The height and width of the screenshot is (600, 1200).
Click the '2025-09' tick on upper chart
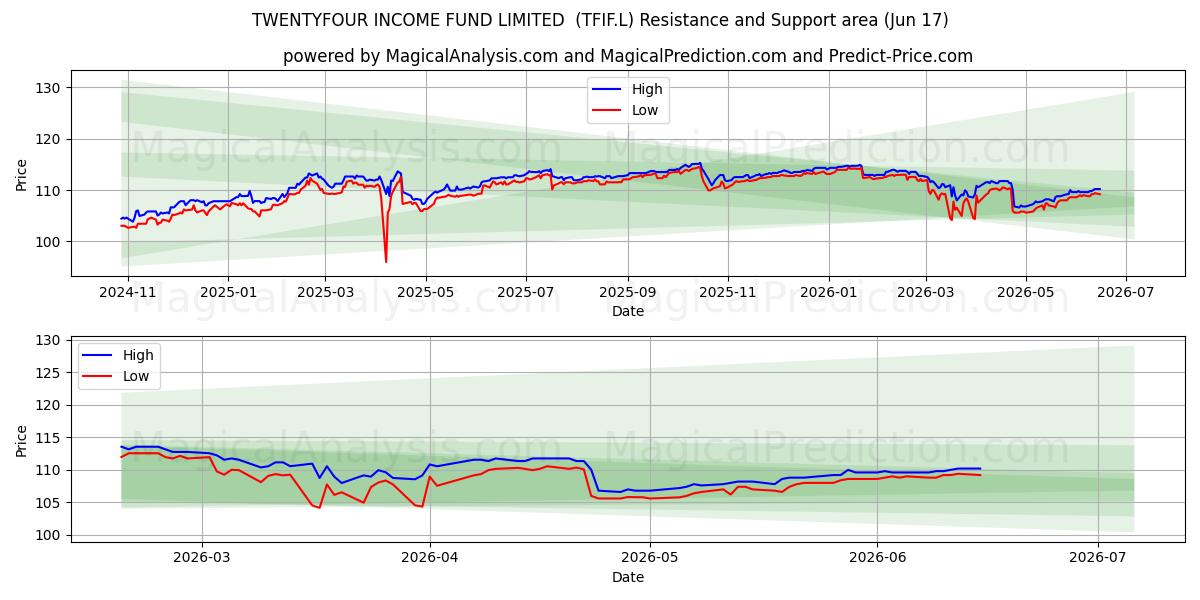click(x=628, y=292)
